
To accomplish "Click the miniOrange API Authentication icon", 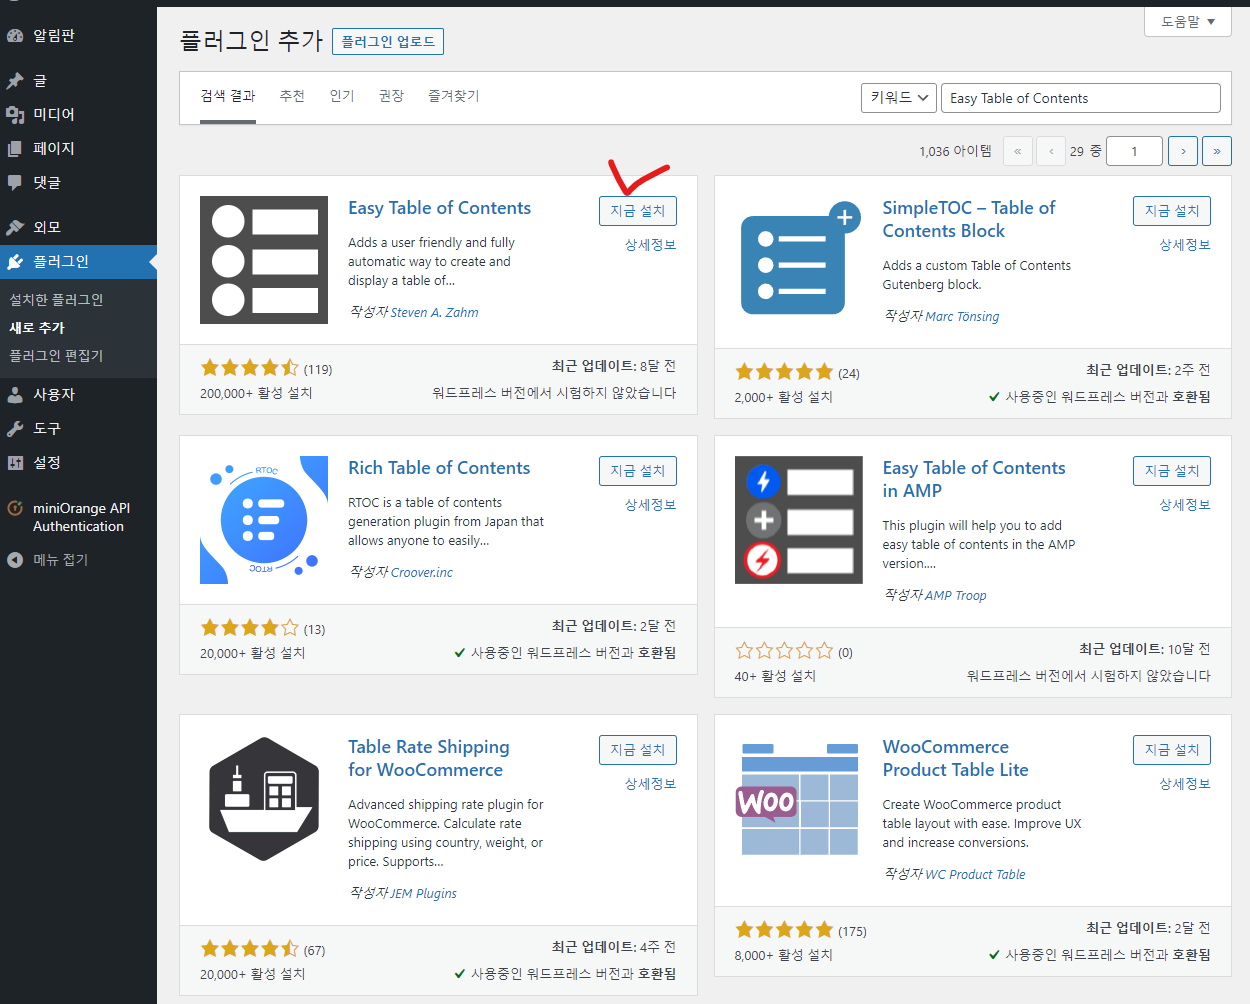I will point(15,508).
